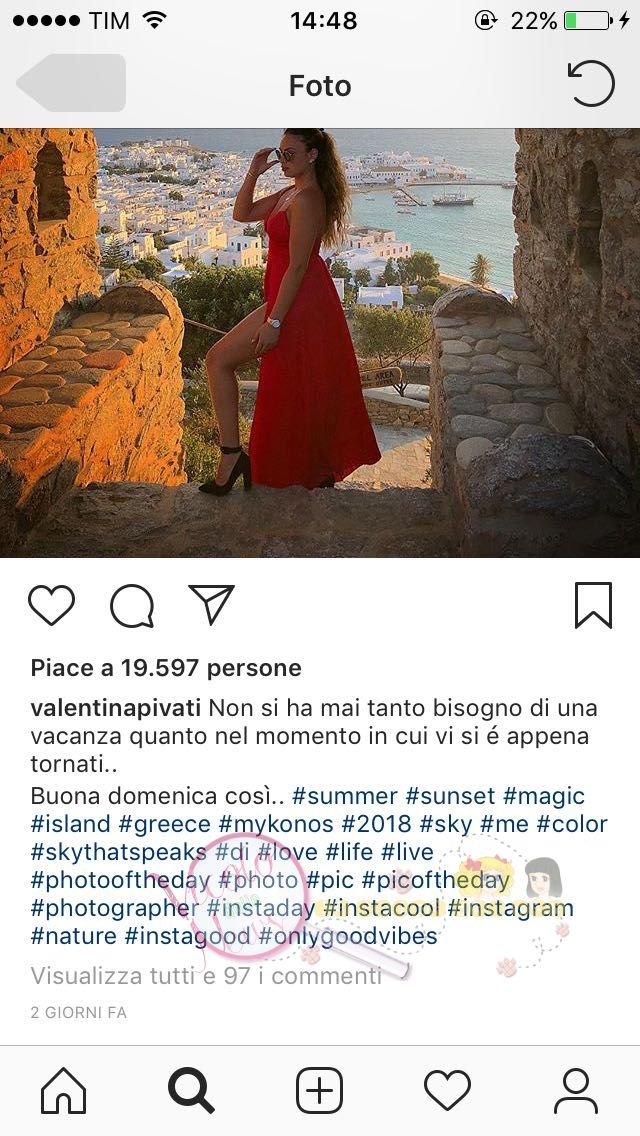Tap the heart like icon under photo
Image resolution: width=640 pixels, height=1136 pixels.
click(51, 605)
